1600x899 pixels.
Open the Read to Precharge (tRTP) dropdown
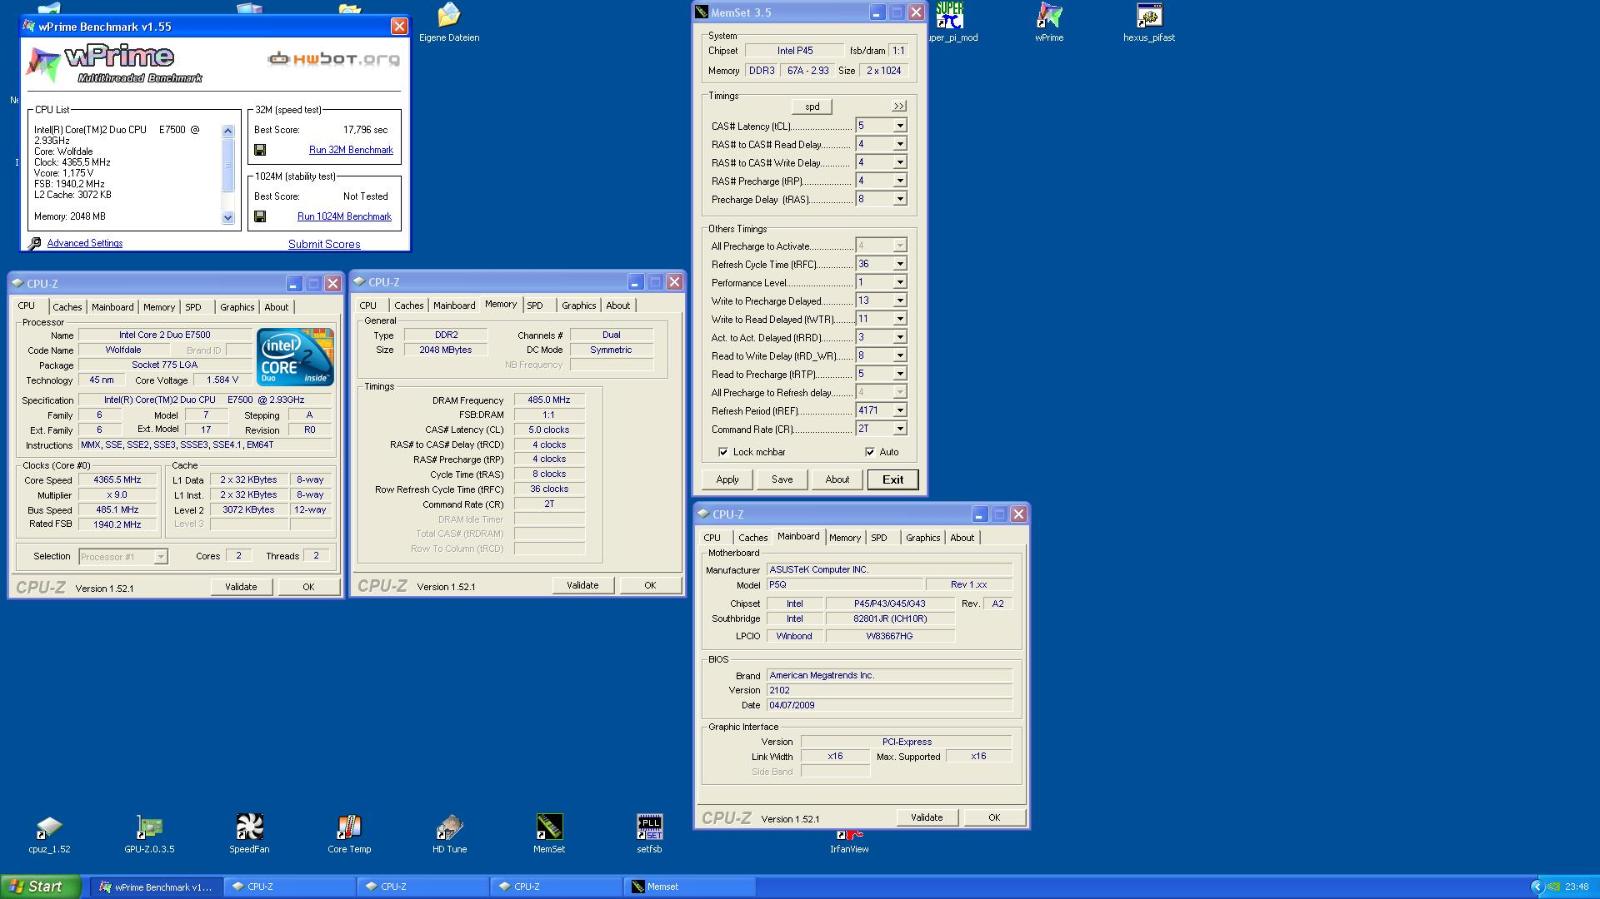point(900,374)
